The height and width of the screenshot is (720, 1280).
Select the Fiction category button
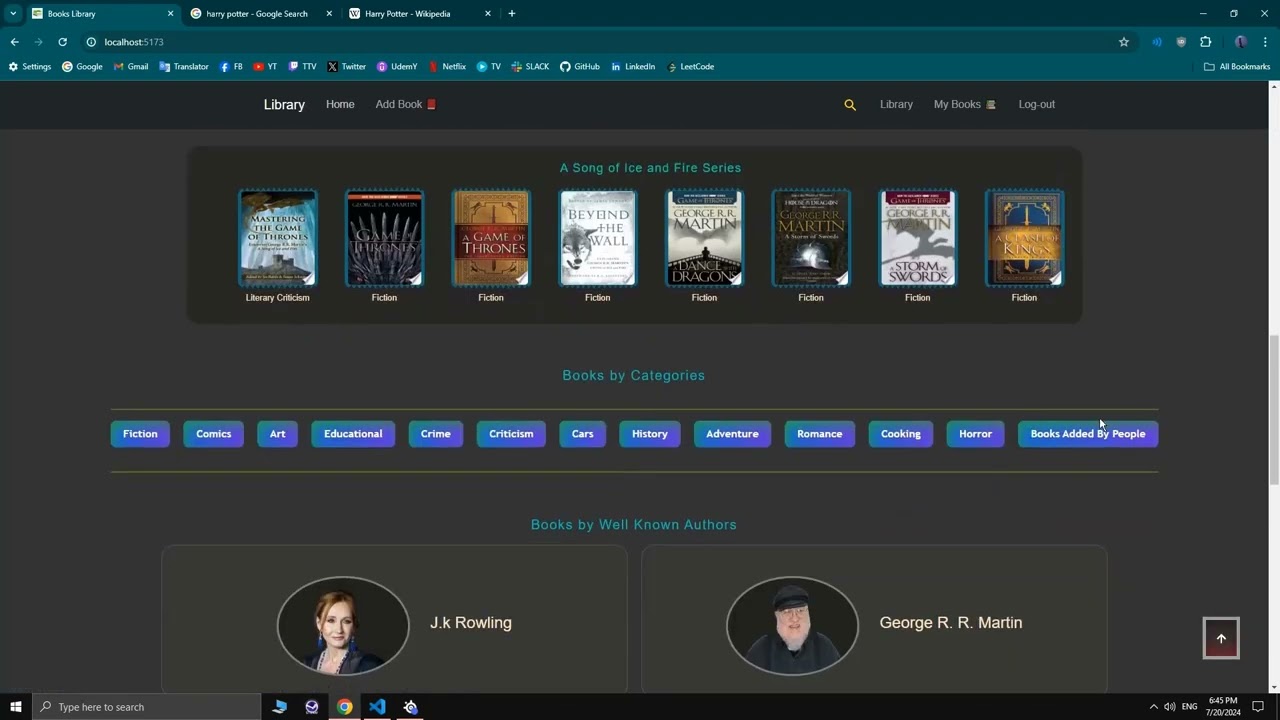140,434
